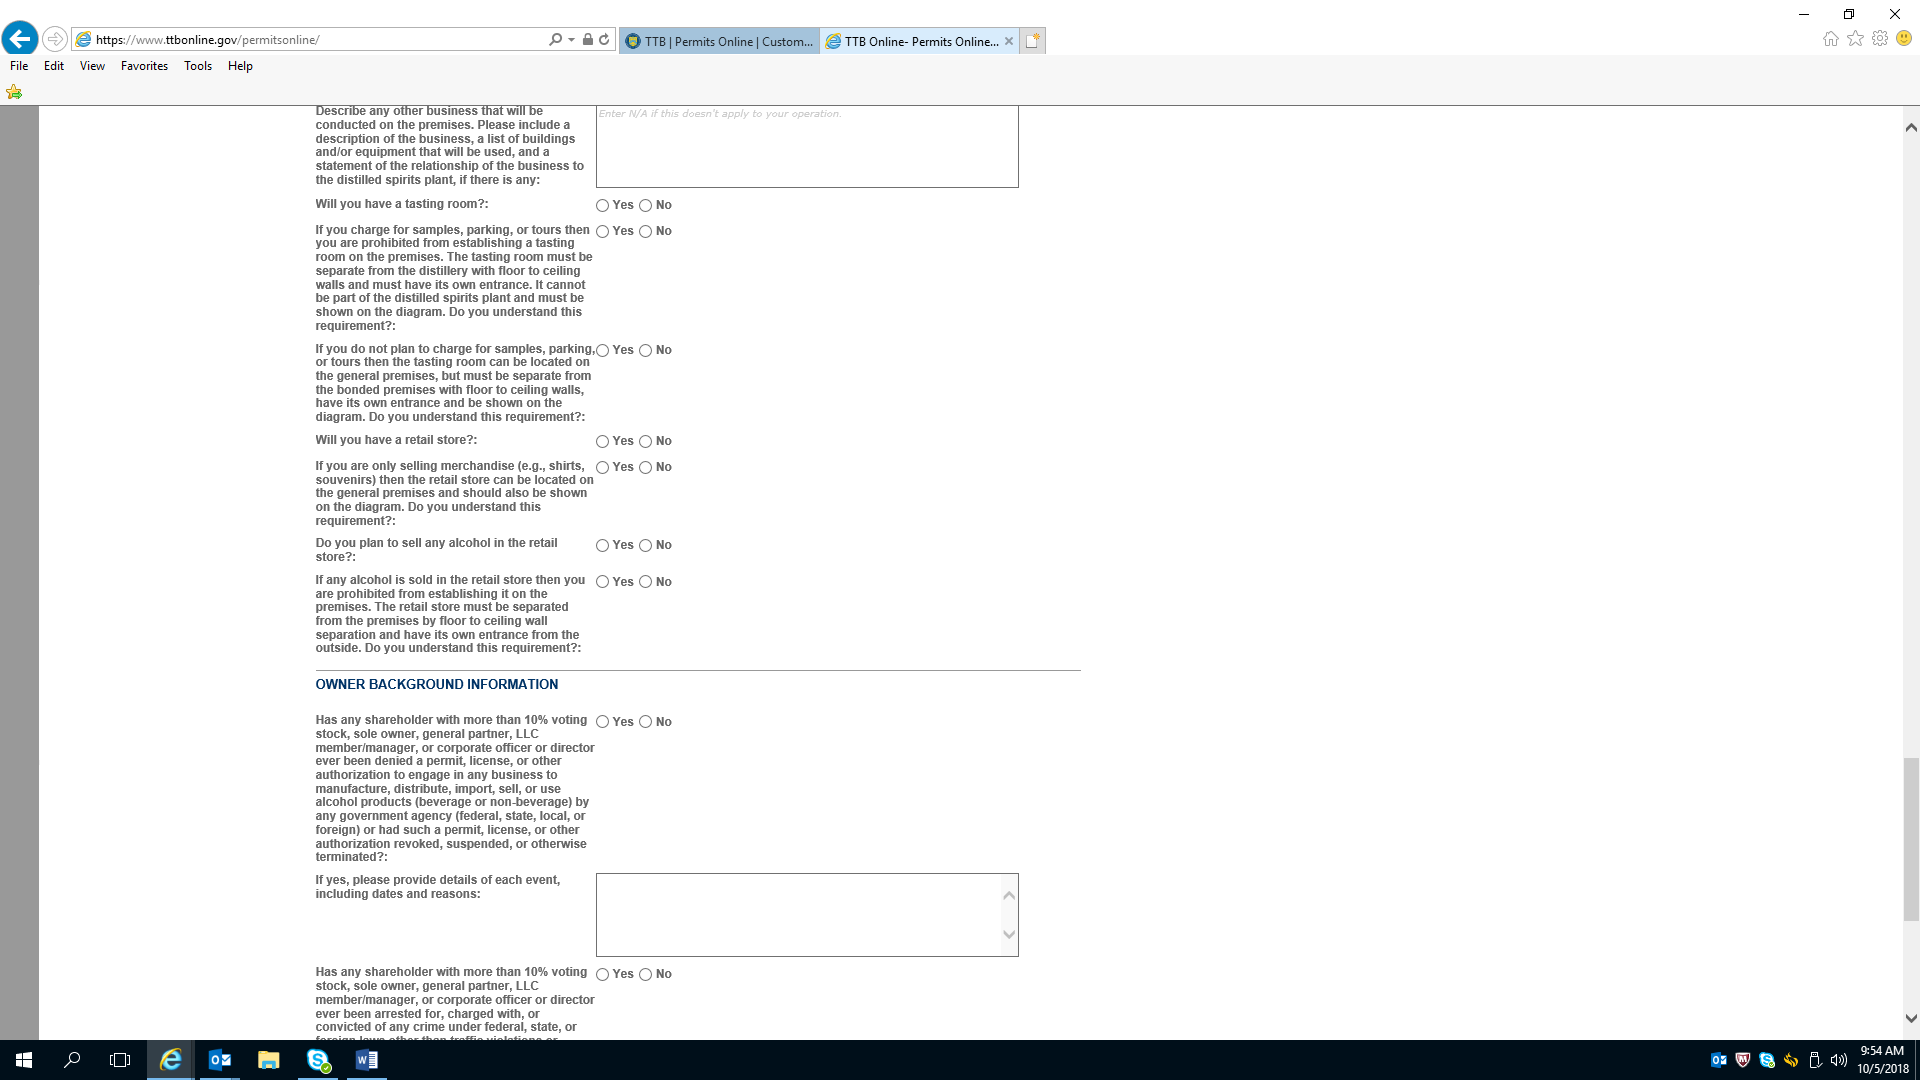
Task: Click the Refresh page icon in address bar
Action: tap(604, 40)
